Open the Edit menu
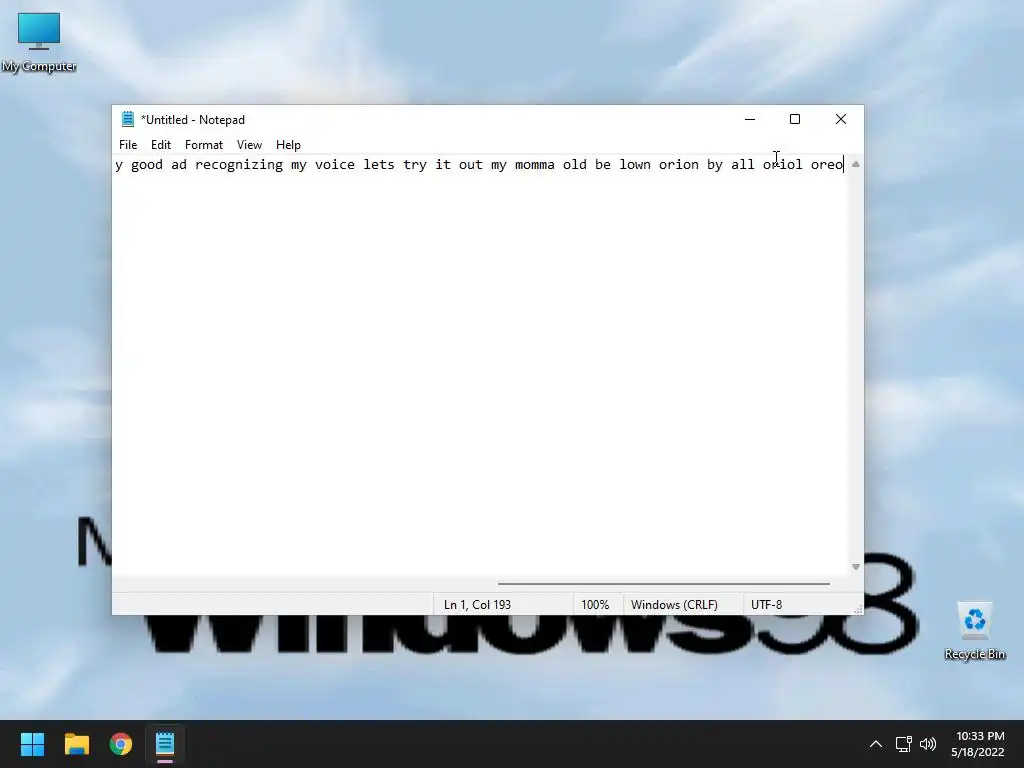The width and height of the screenshot is (1024, 768). click(161, 145)
